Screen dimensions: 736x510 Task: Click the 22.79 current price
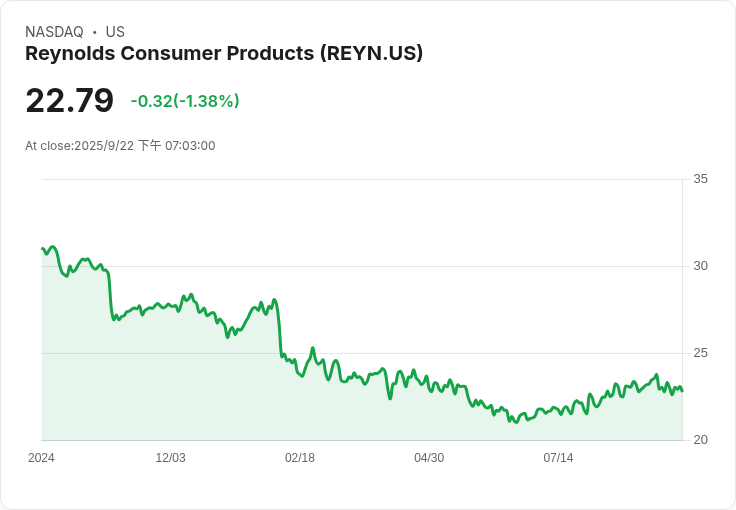click(69, 101)
